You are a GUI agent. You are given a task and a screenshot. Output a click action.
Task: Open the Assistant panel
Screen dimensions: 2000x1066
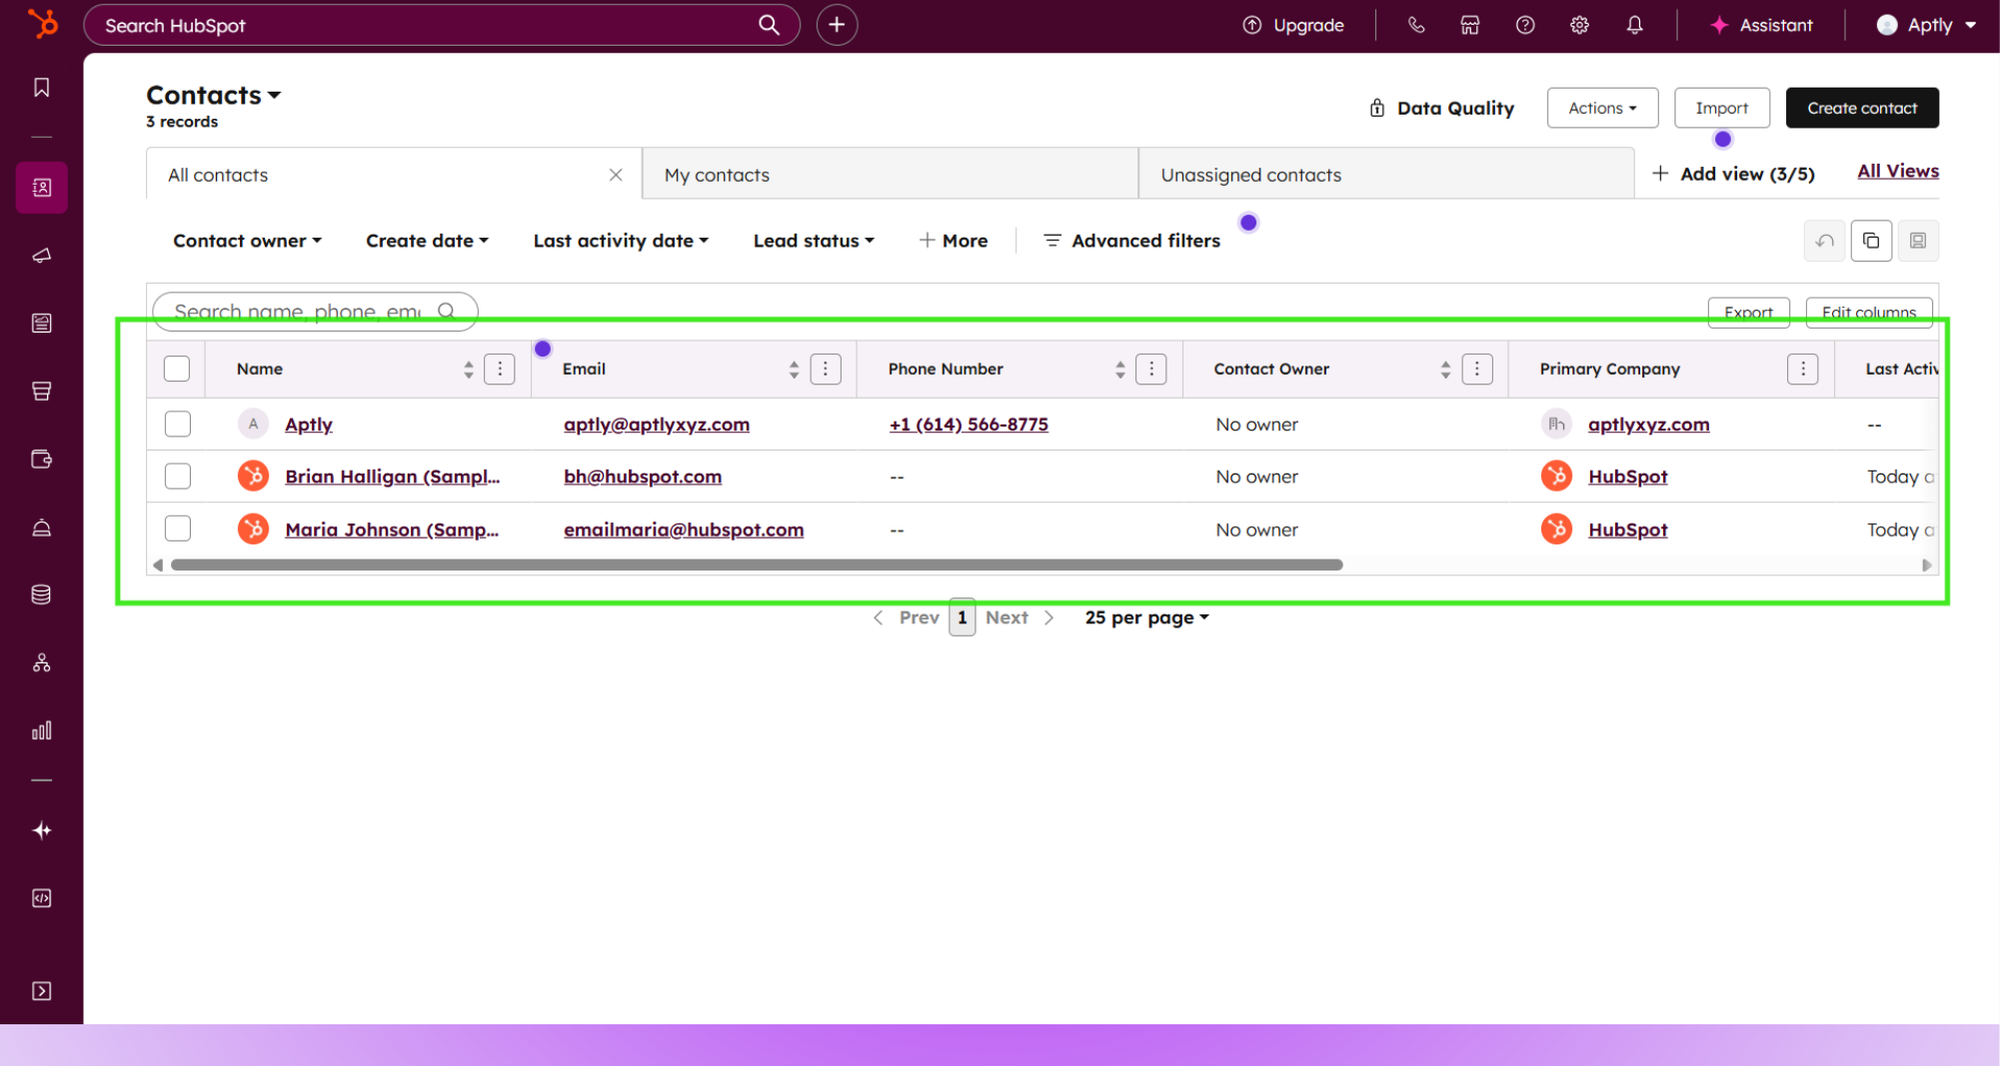[1762, 25]
